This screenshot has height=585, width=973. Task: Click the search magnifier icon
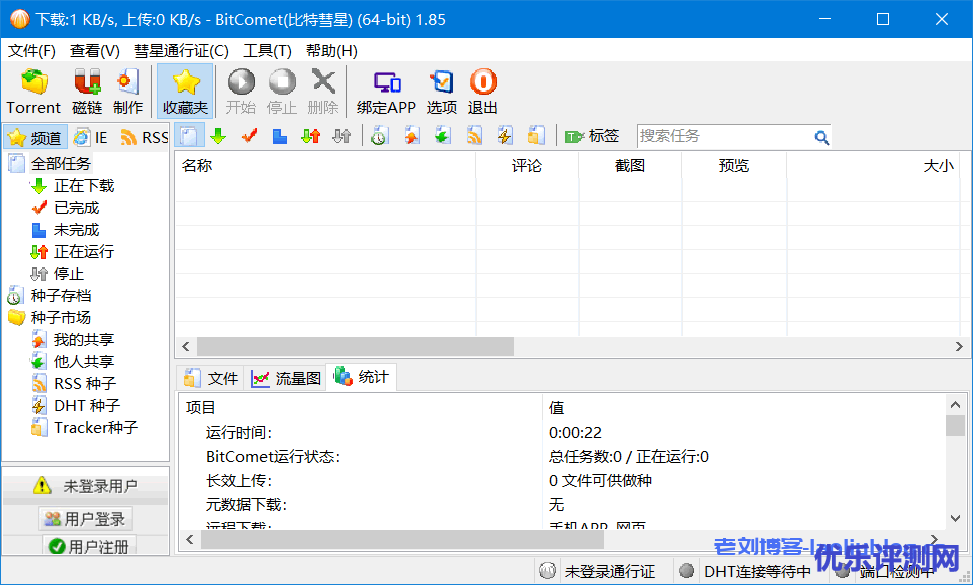821,137
